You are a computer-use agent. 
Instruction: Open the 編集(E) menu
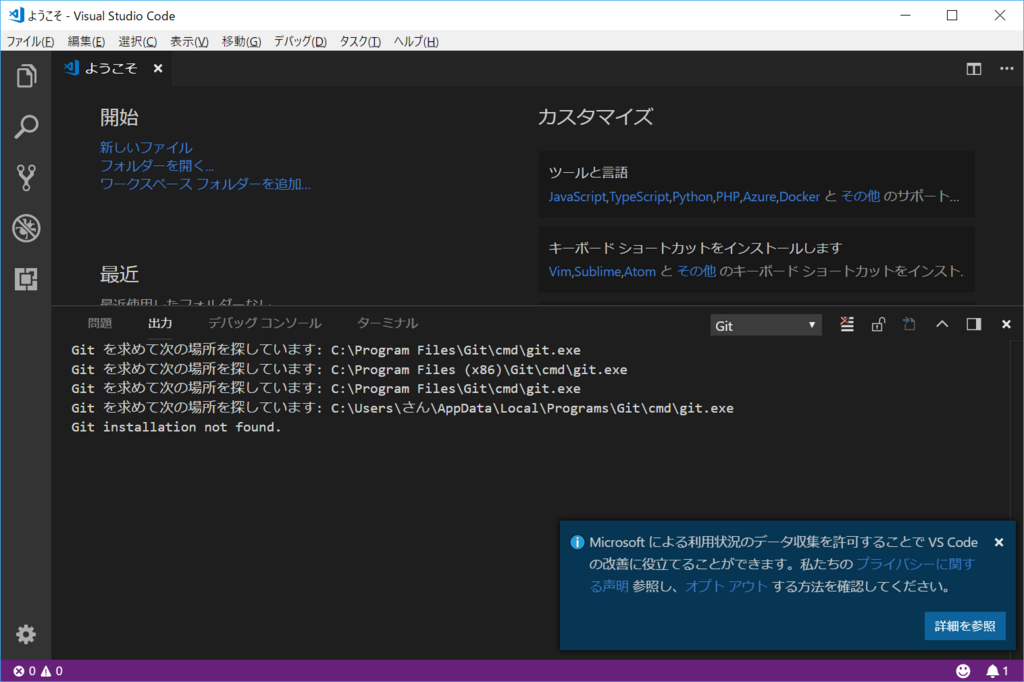point(86,41)
